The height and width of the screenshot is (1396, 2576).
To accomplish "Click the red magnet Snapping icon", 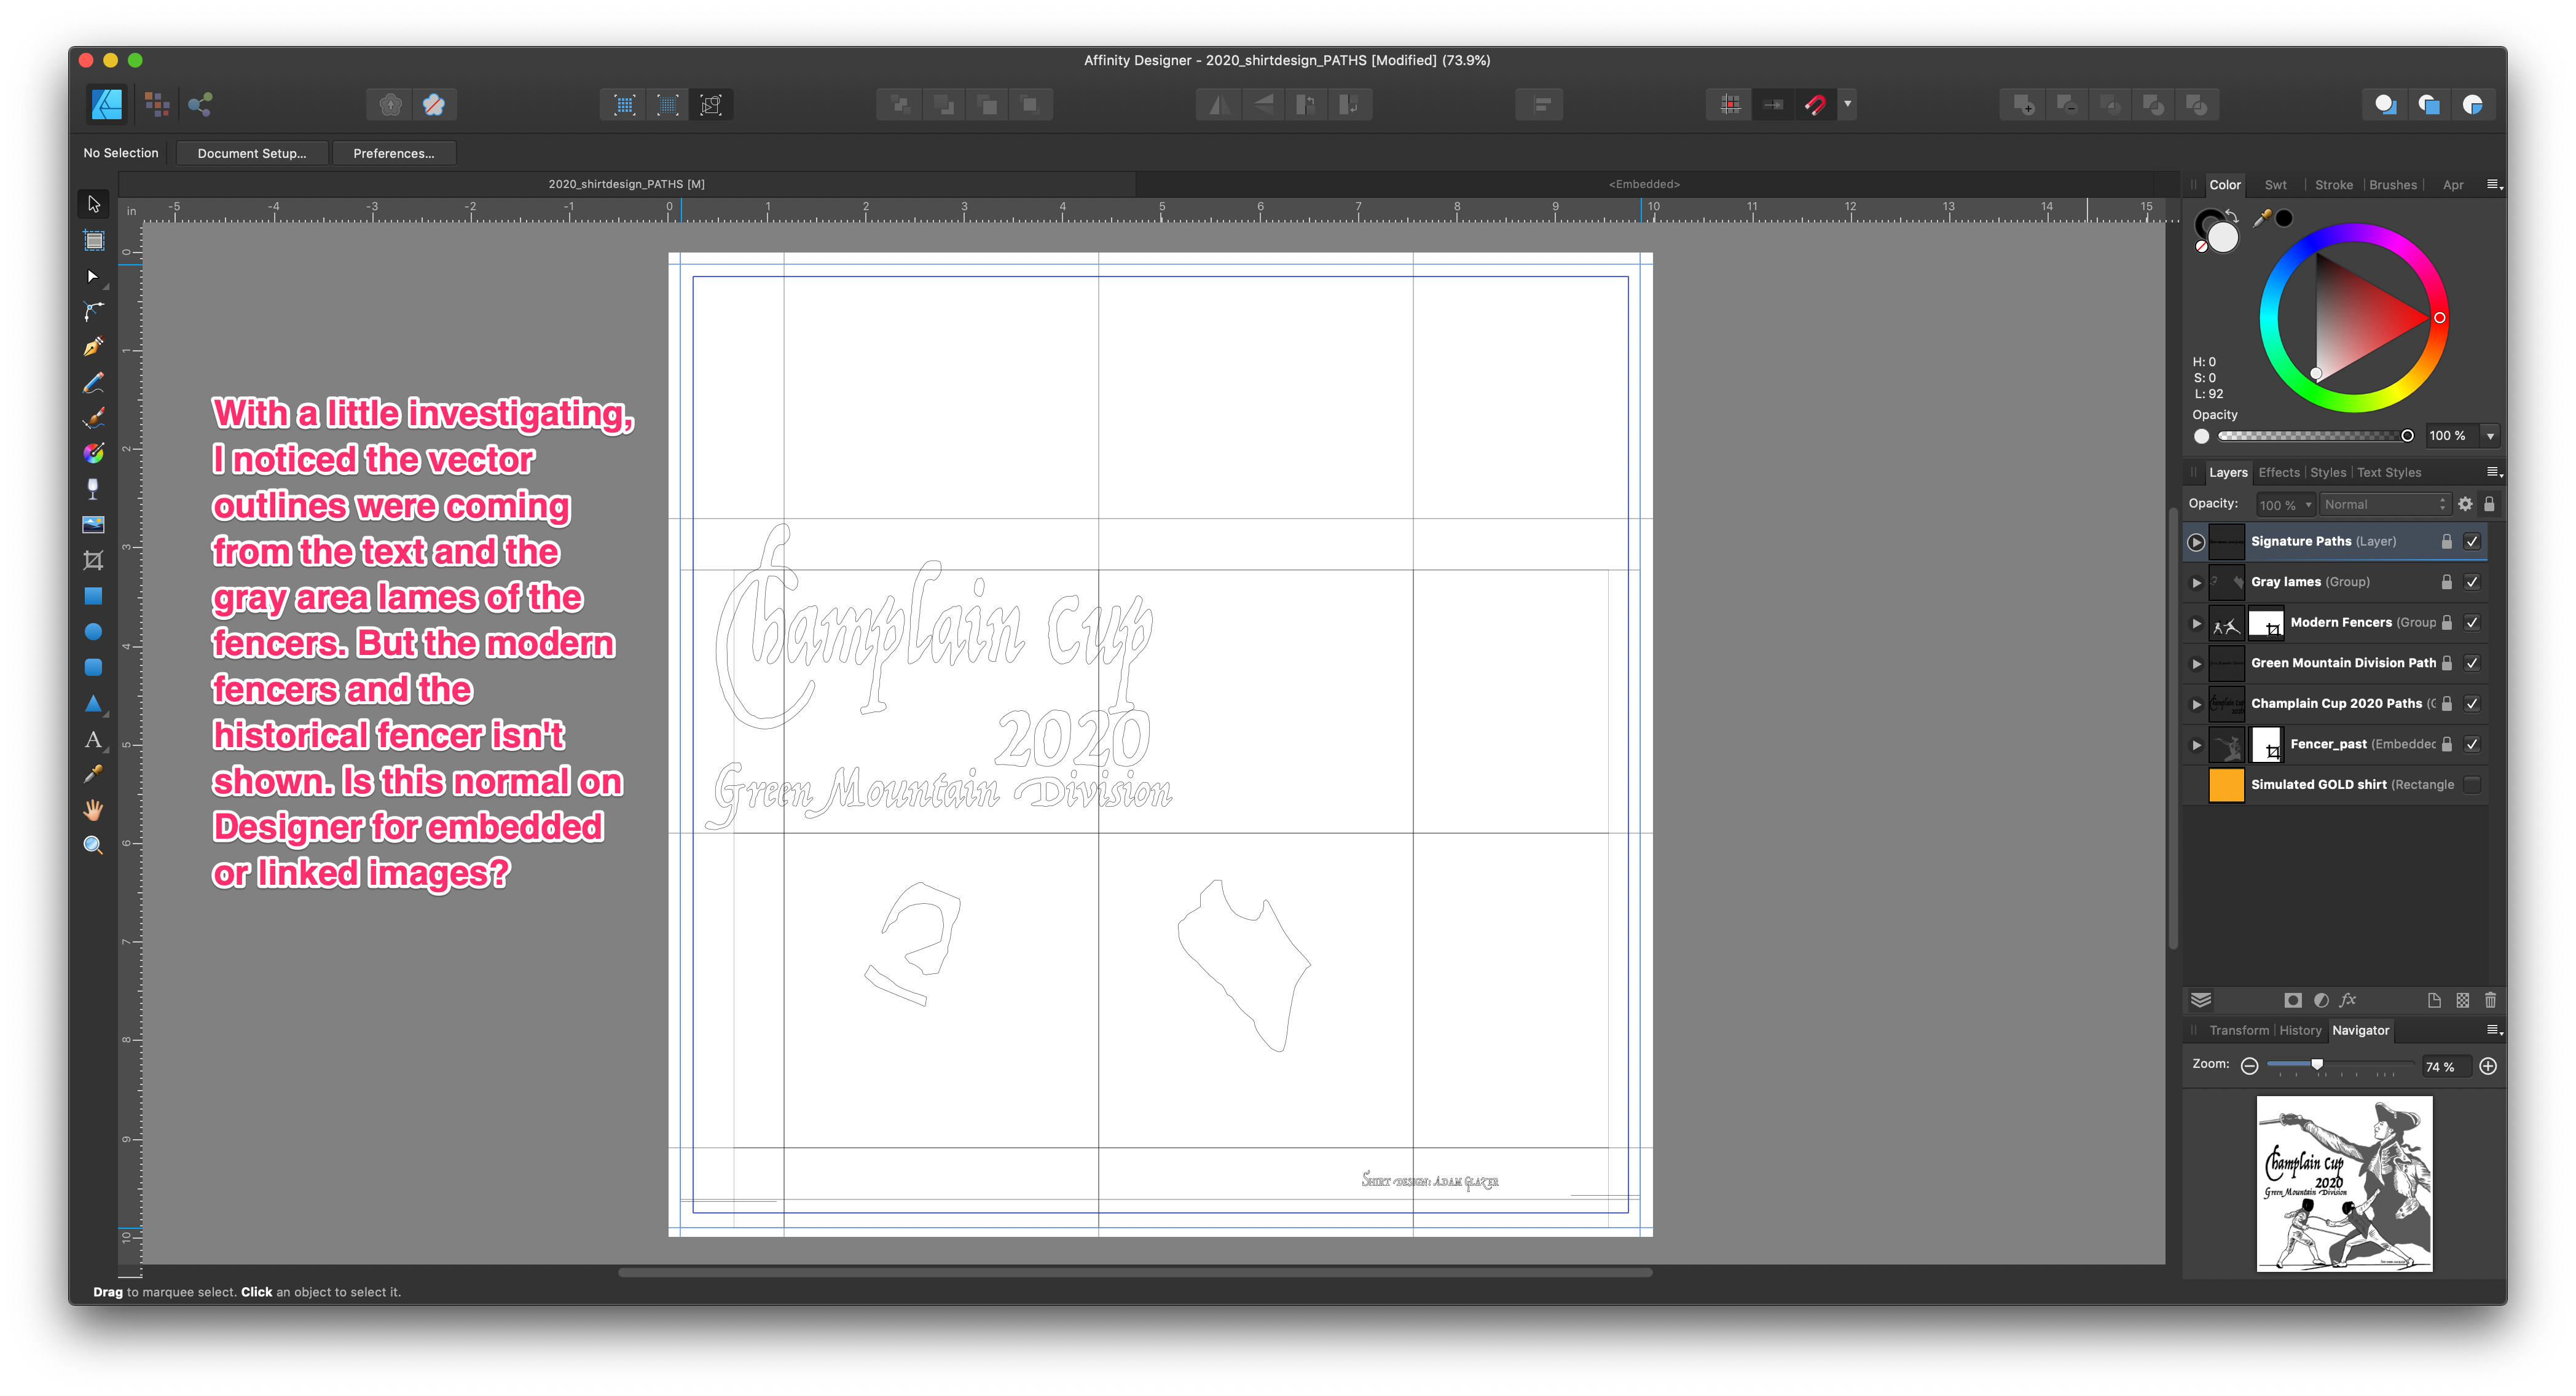I will (x=1816, y=104).
